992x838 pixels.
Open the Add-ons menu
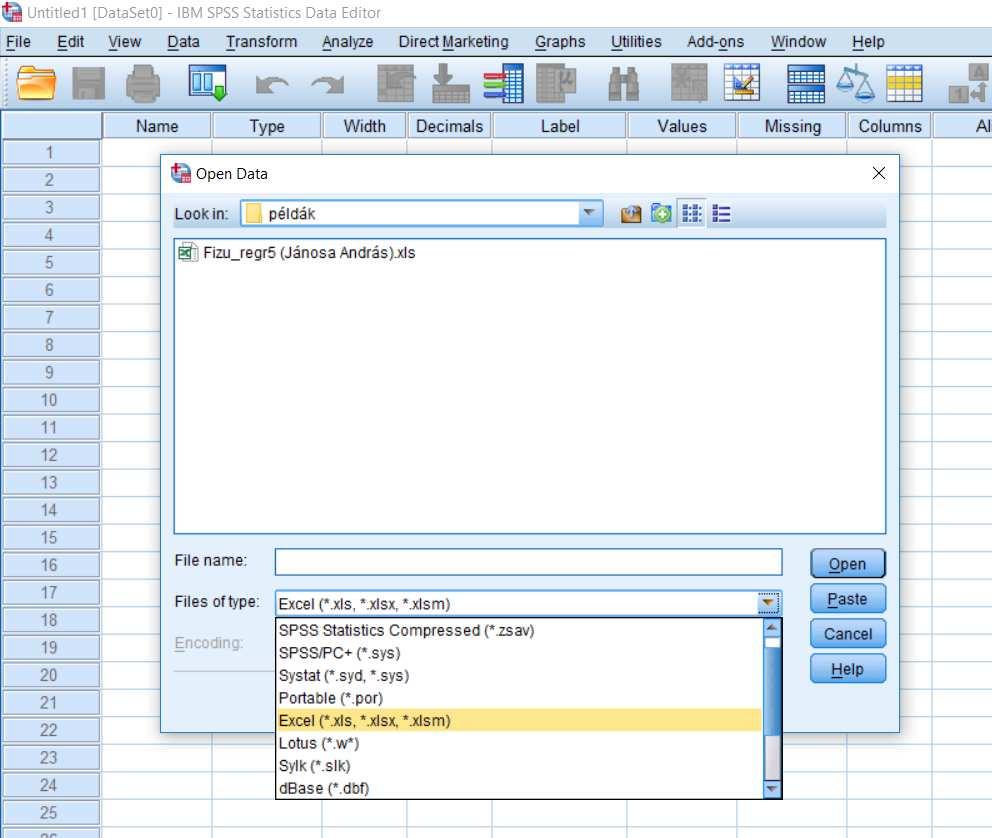tap(716, 42)
